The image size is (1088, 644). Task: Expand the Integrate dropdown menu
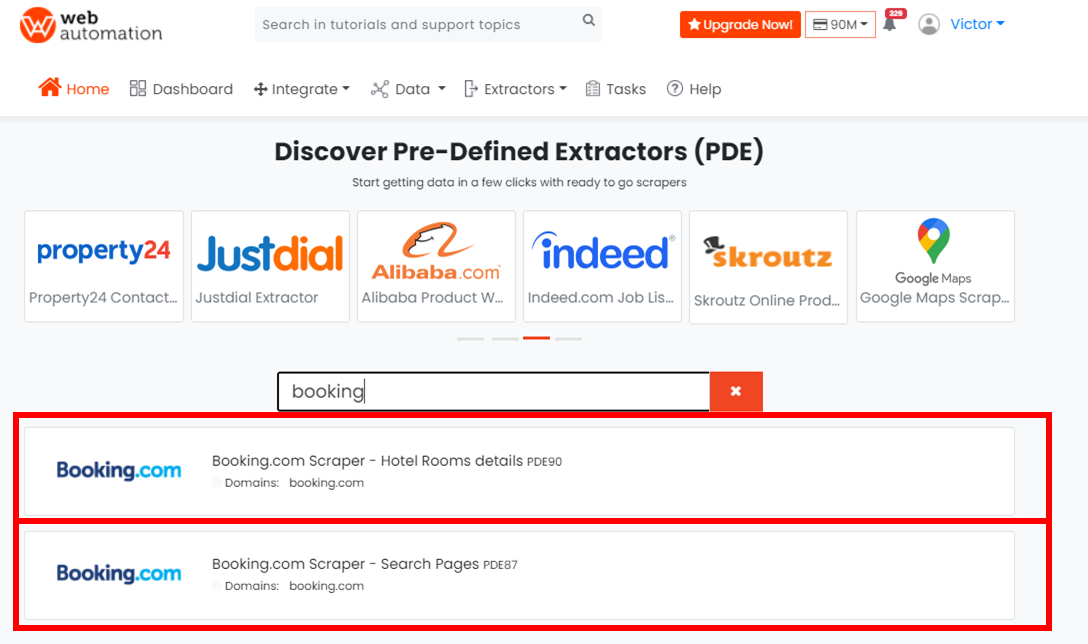pyautogui.click(x=302, y=89)
